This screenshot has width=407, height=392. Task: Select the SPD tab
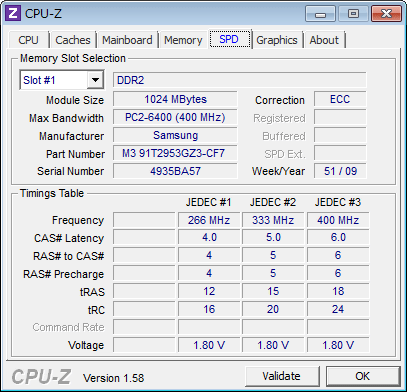[229, 39]
